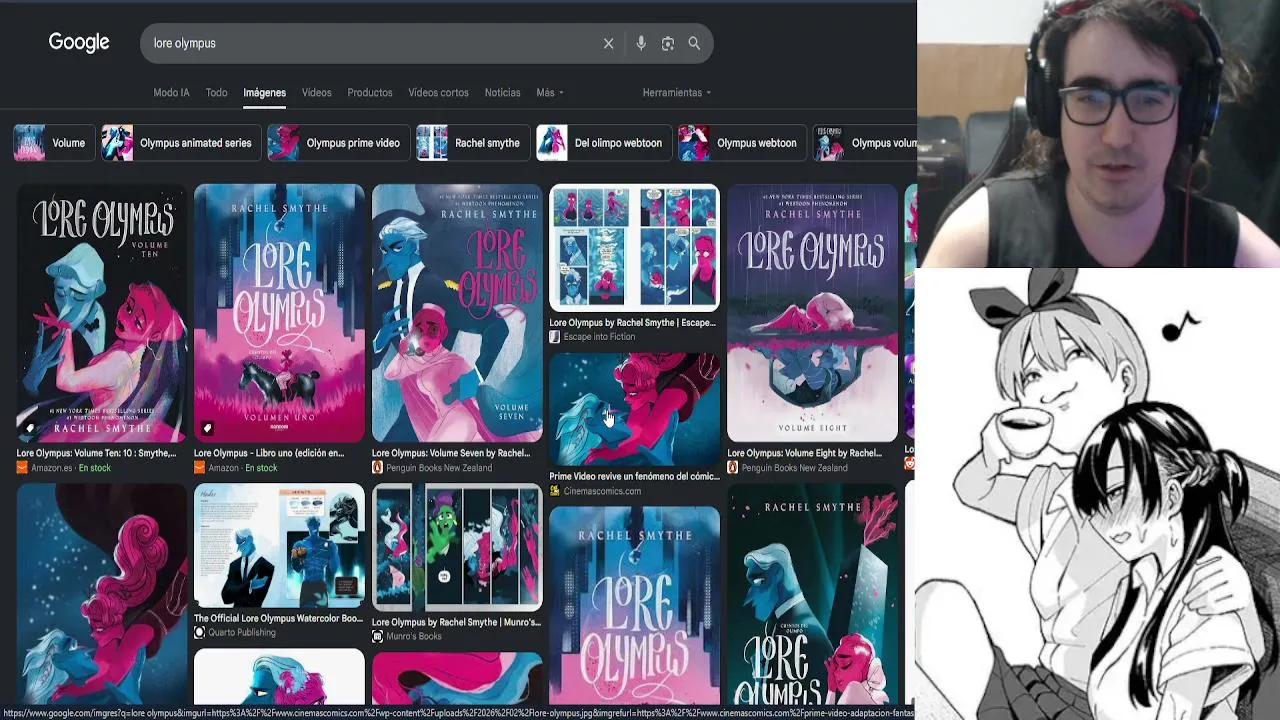The image size is (1280, 720).
Task: Open 'The Official Lore Olympus Watercolor Boo...' link
Action: coord(278,619)
